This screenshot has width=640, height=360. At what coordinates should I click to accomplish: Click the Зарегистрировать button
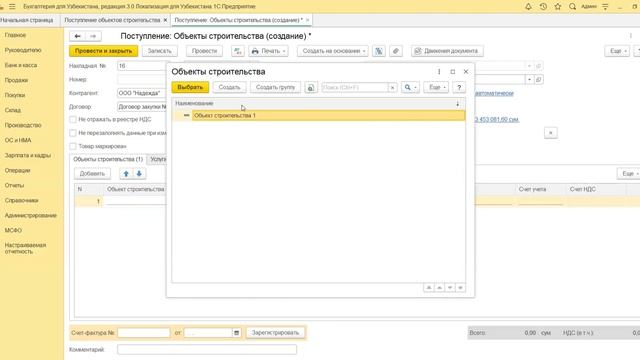point(276,333)
